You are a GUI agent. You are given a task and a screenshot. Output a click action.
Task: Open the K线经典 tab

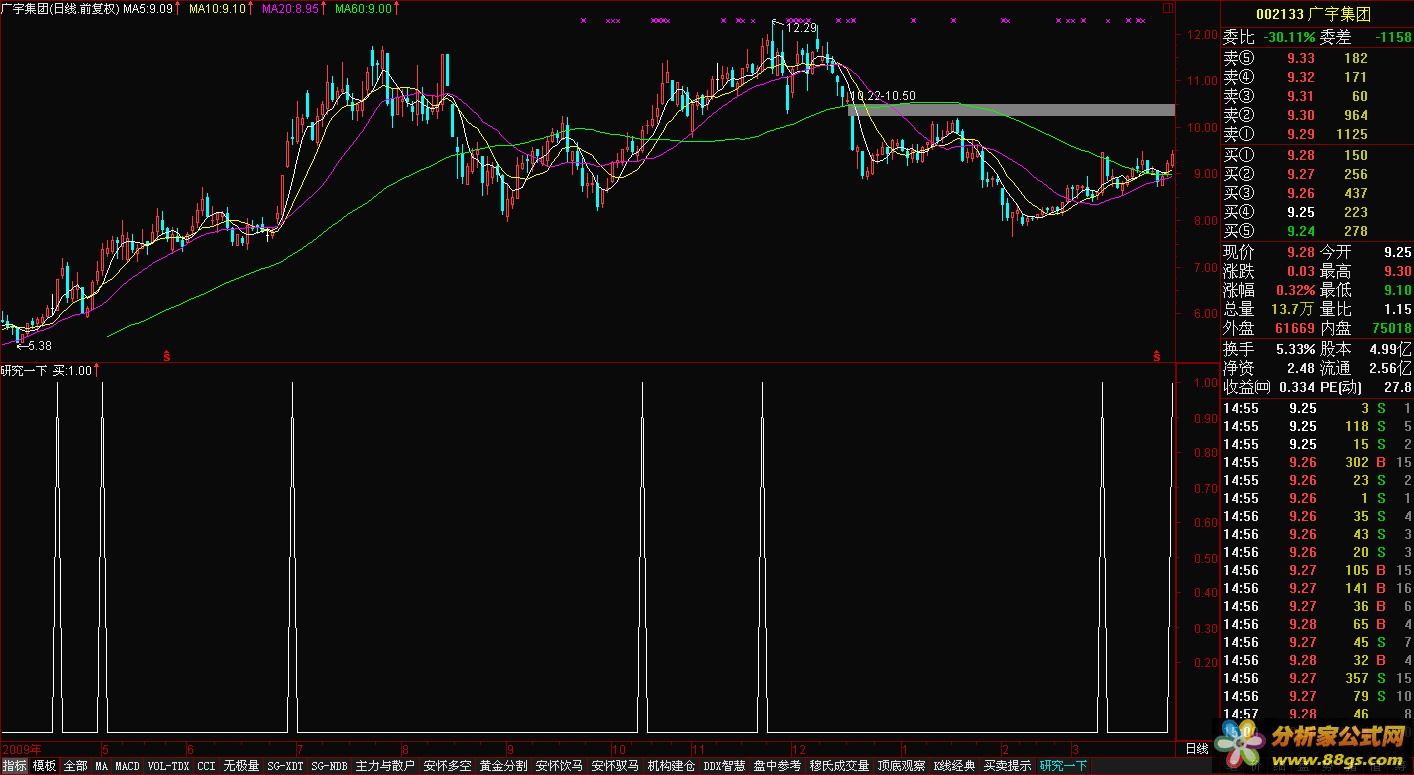pyautogui.click(x=954, y=766)
